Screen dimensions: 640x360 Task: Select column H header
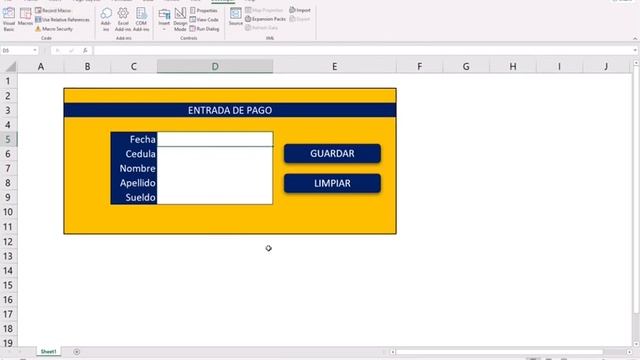click(513, 67)
